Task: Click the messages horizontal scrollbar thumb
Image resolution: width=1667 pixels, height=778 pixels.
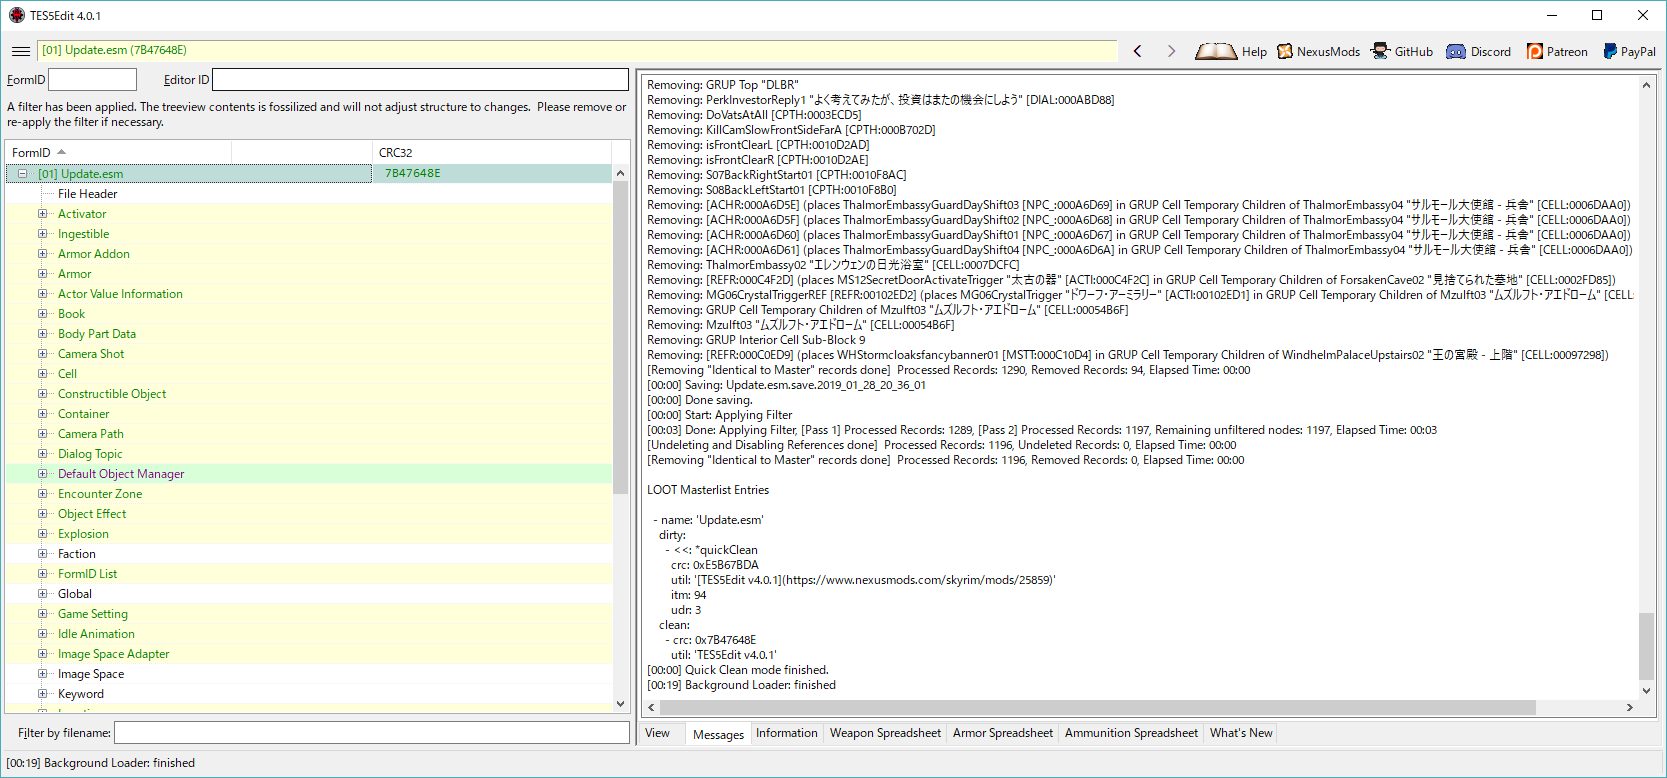Action: (1097, 707)
